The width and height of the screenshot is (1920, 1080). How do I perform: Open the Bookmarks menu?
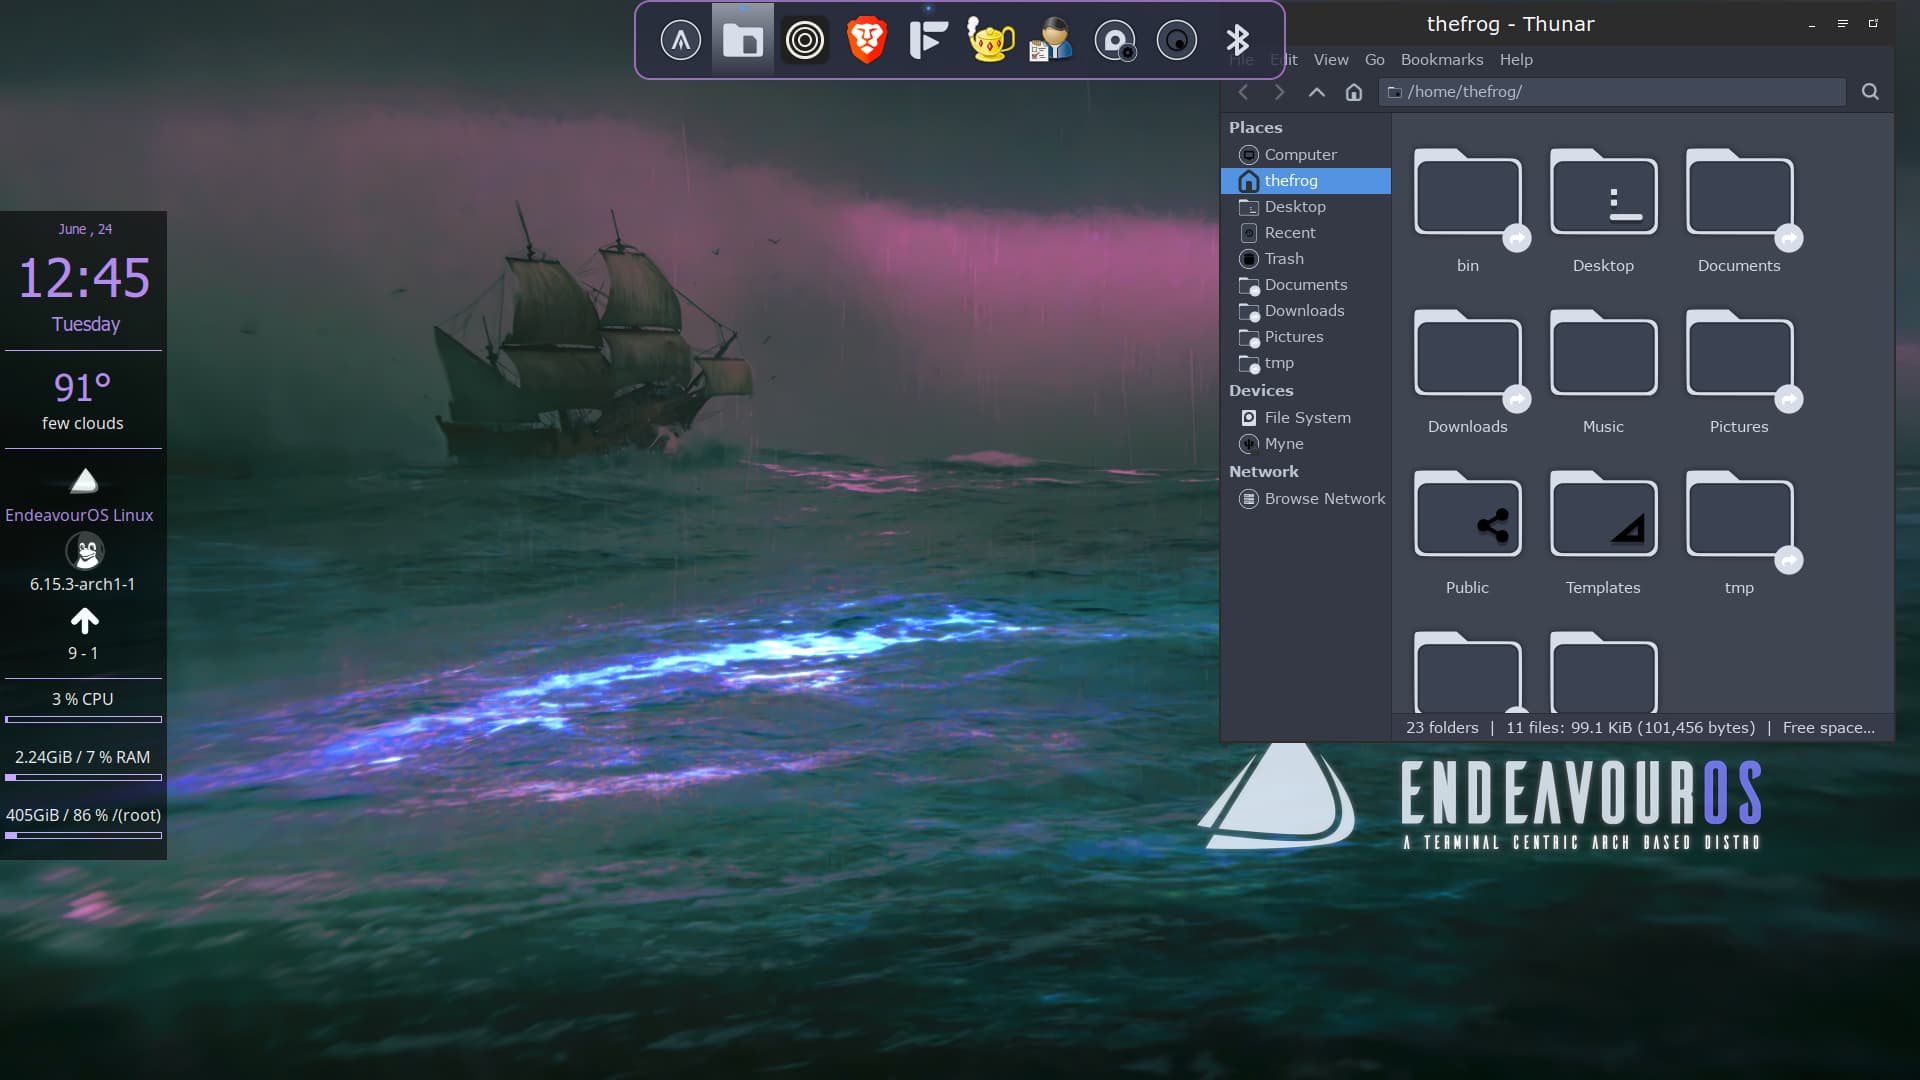(1441, 60)
